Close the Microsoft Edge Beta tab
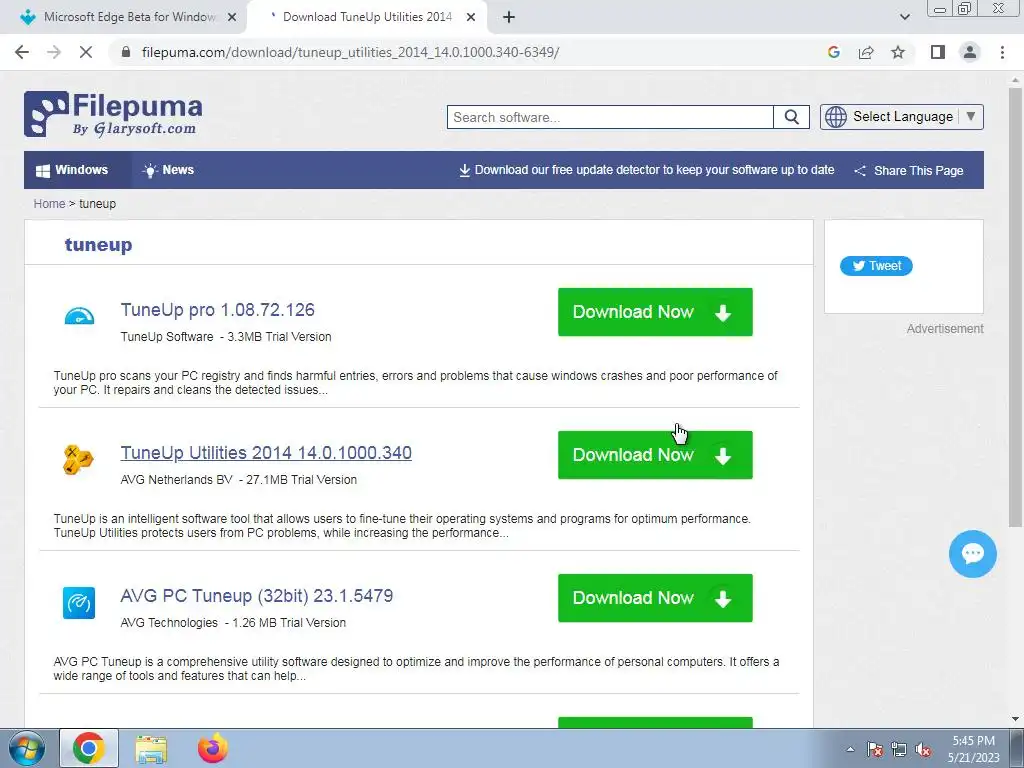The width and height of the screenshot is (1024, 768). pos(232,18)
